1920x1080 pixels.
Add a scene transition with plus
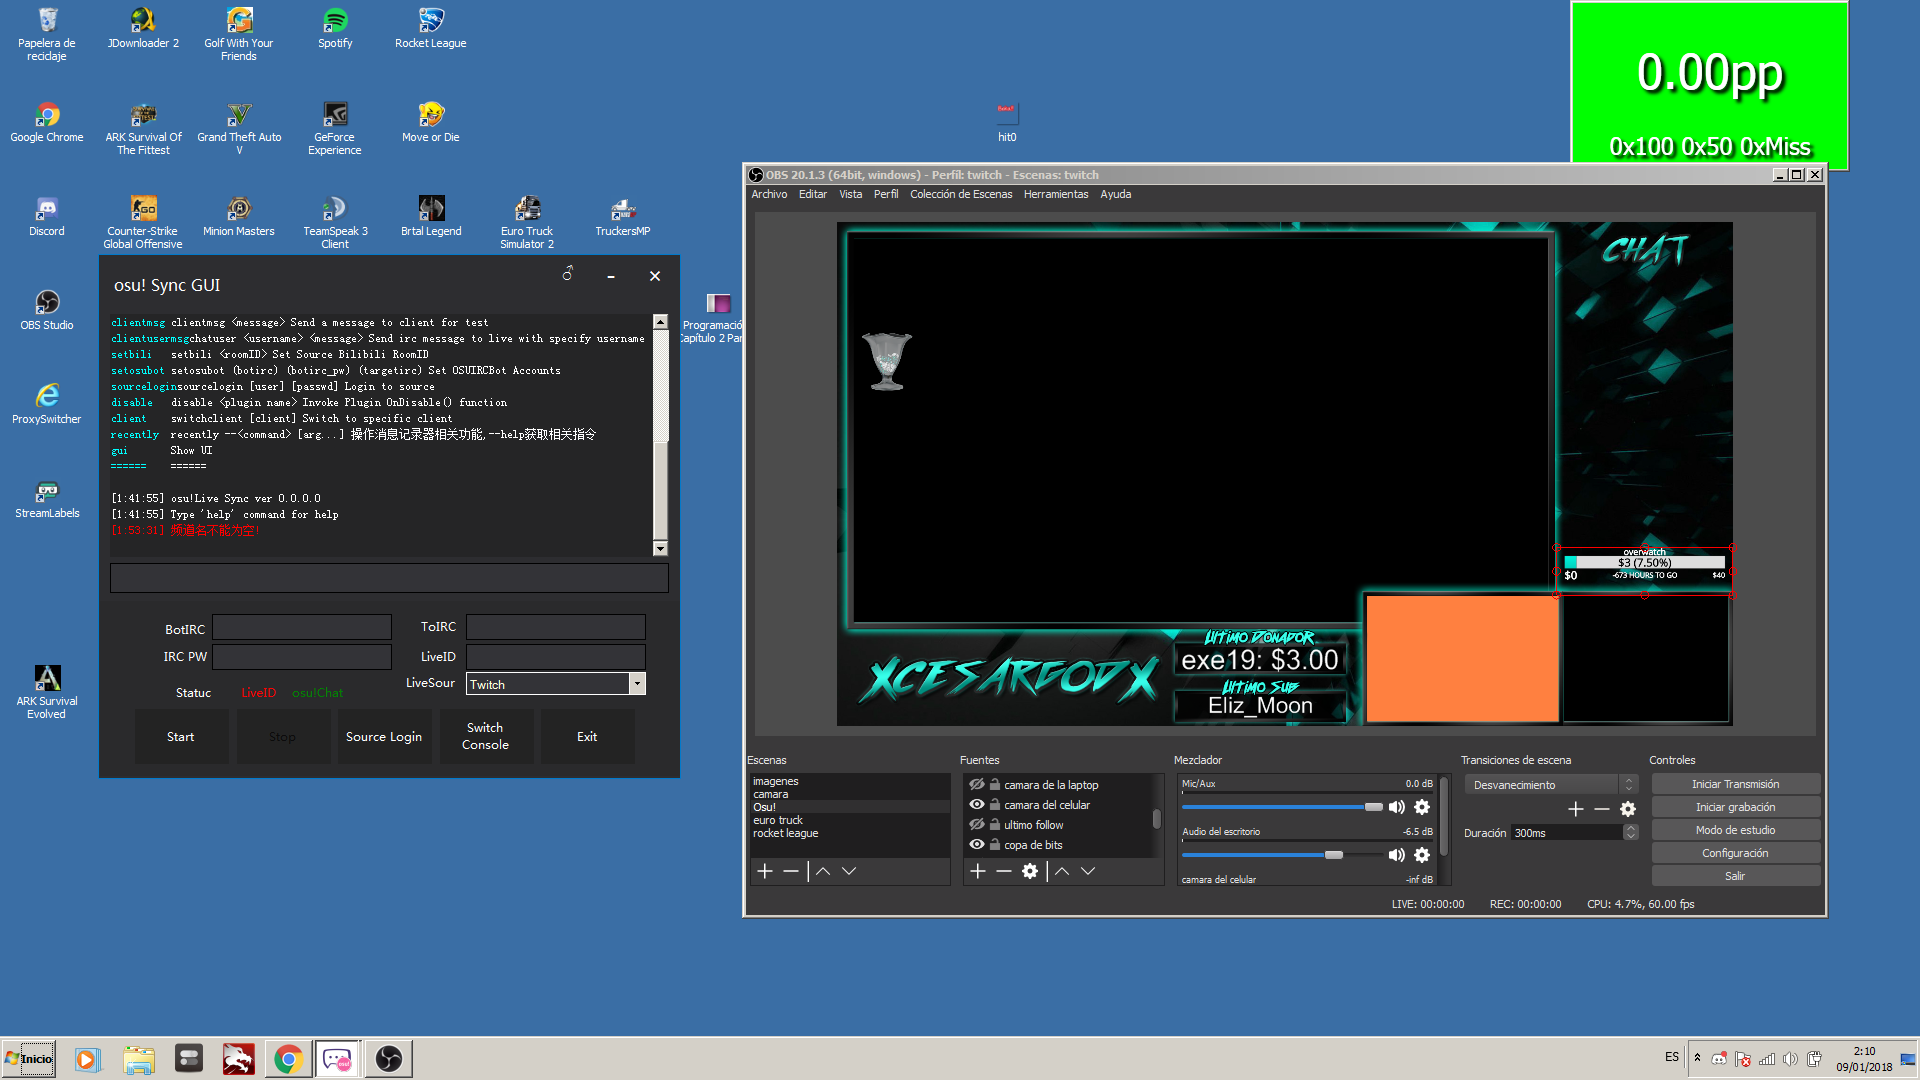tap(1576, 809)
